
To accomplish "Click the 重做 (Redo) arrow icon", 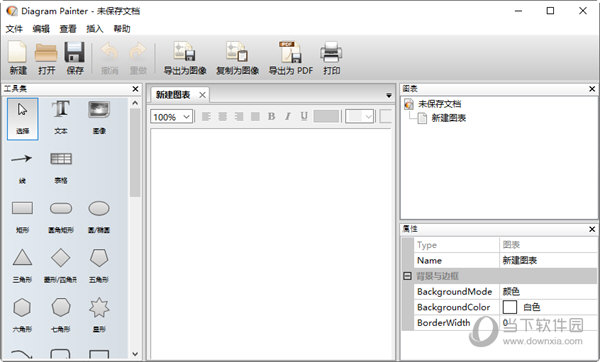I will click(x=138, y=52).
